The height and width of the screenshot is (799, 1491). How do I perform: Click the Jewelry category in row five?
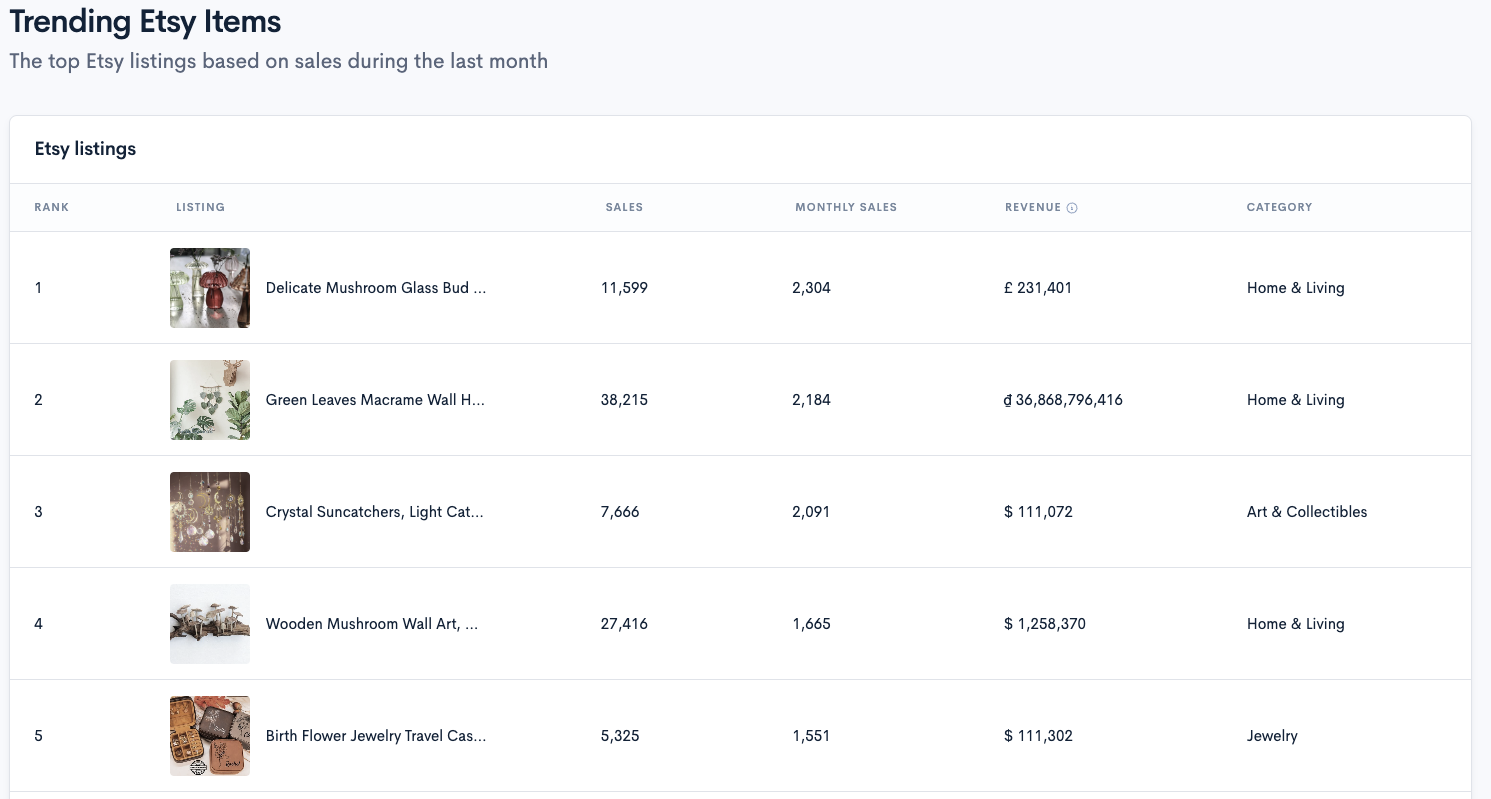(x=1272, y=736)
